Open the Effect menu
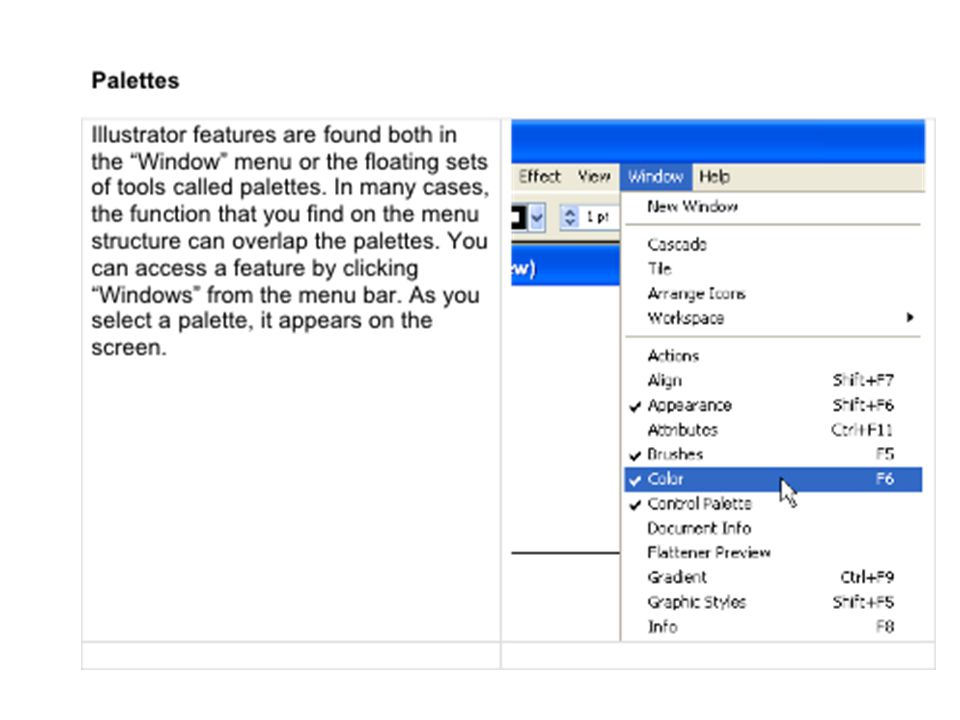This screenshot has height=720, width=960. [539, 177]
